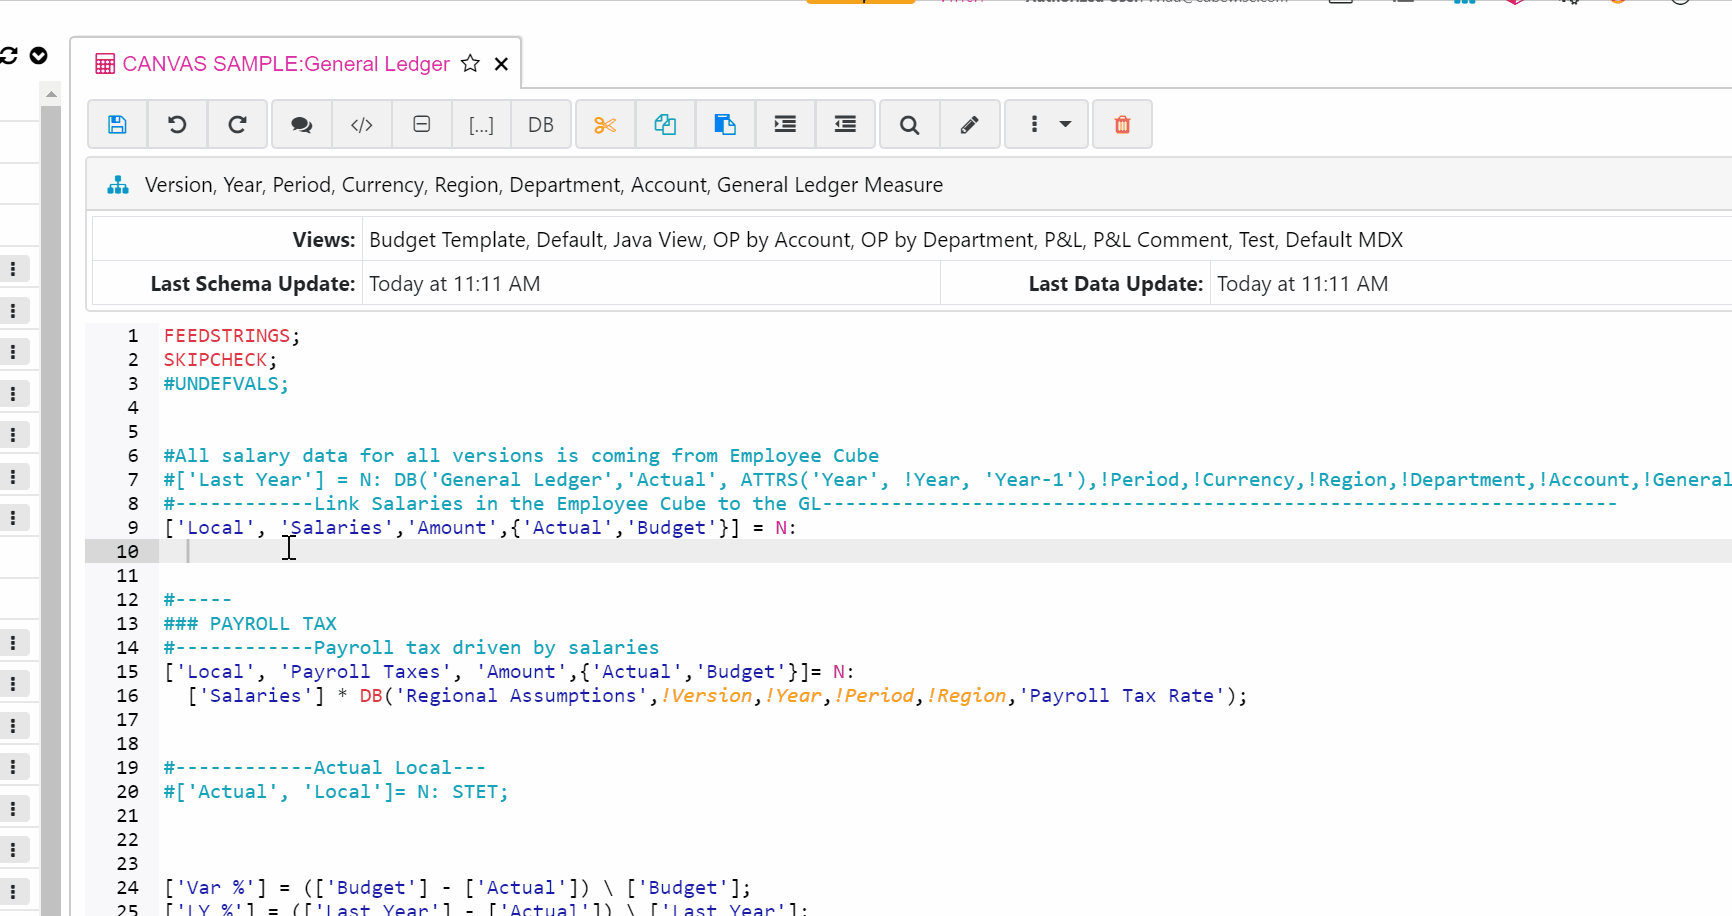Cut selected code using the scissors icon
Viewport: 1732px width, 916px height.
pyautogui.click(x=604, y=124)
